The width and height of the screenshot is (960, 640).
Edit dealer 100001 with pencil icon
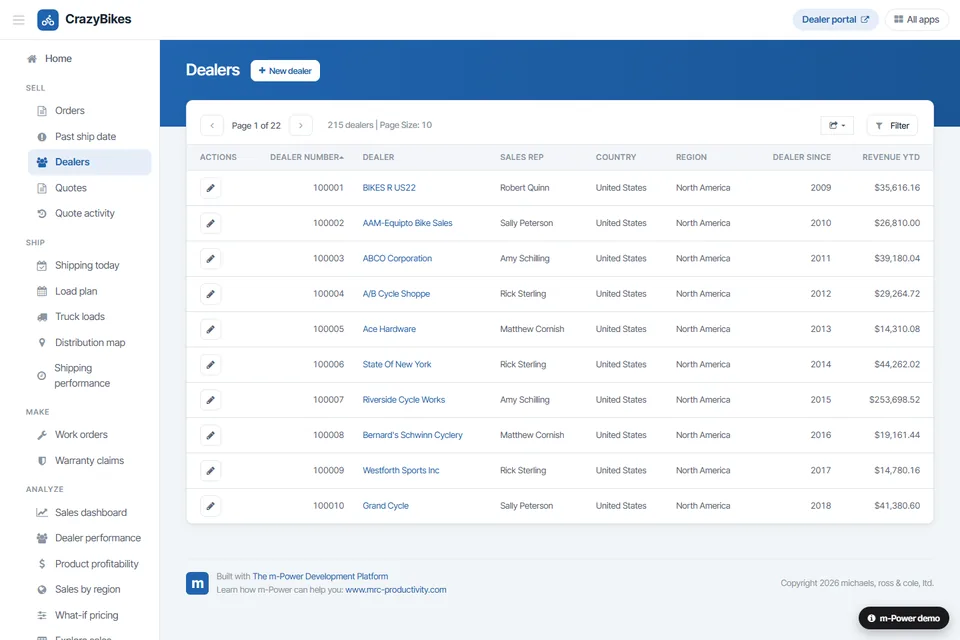[x=211, y=188]
